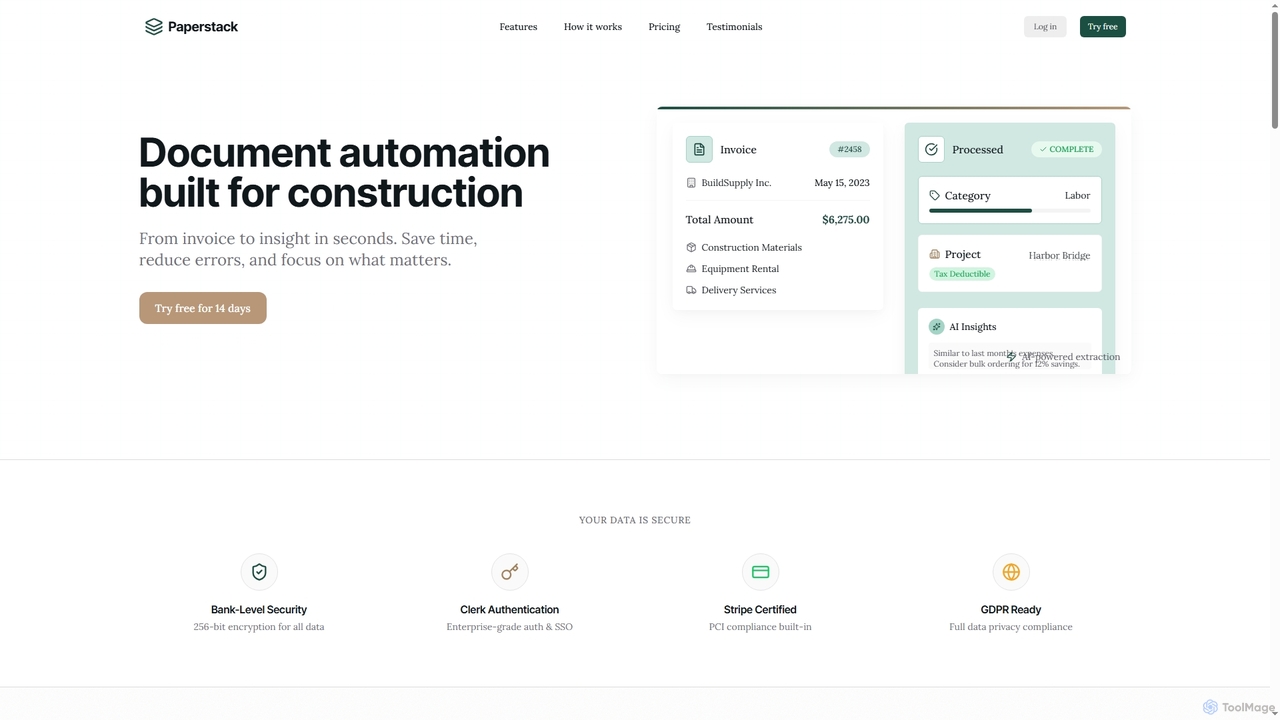Screen dimensions: 1280x720
Task: Click the Clerk Authentication key icon
Action: (510, 572)
